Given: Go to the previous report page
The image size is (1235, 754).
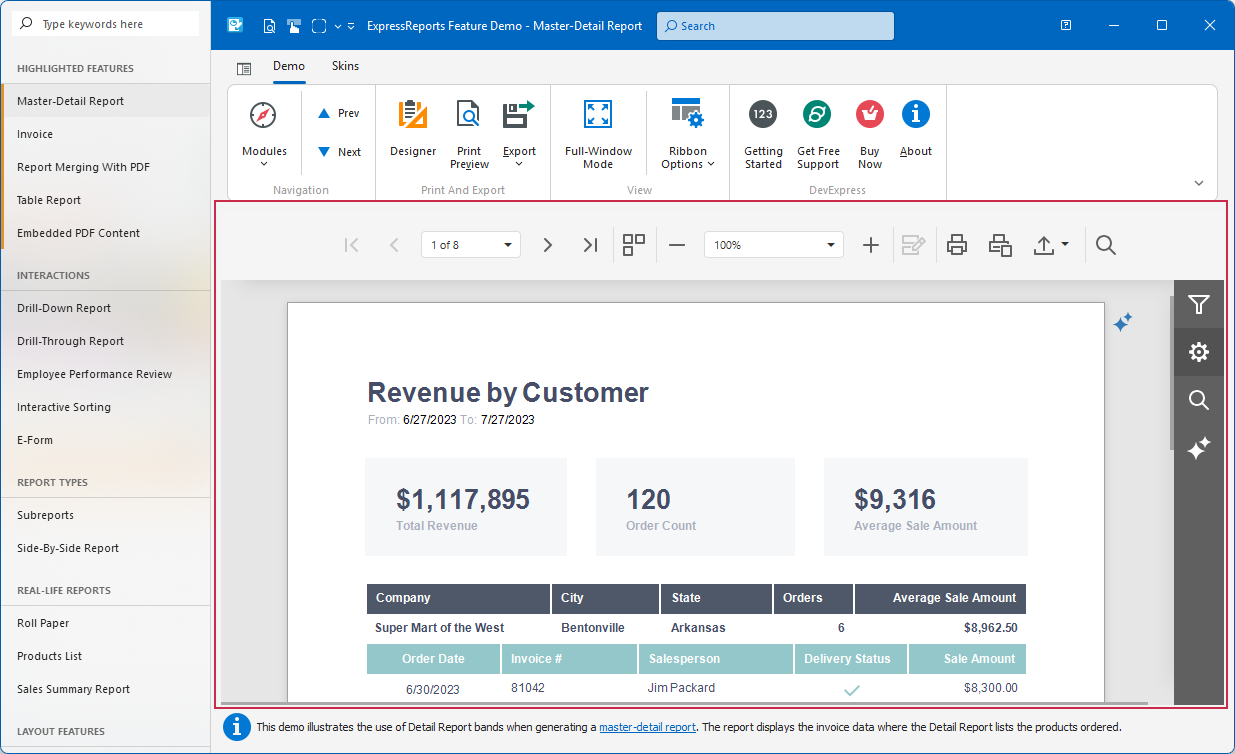Looking at the screenshot, I should coord(394,245).
